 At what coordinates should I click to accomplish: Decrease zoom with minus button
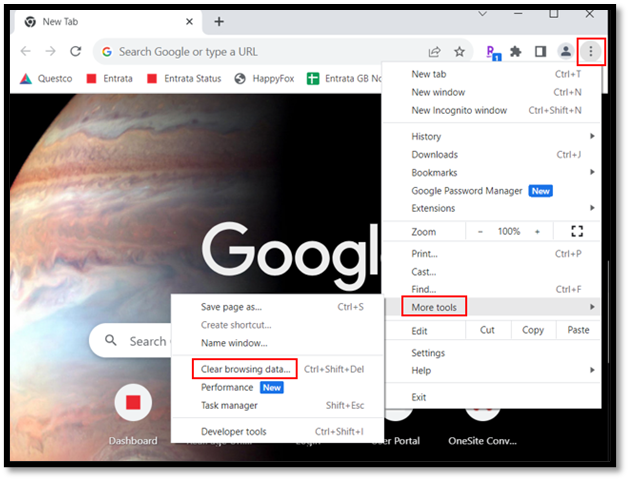tap(480, 231)
